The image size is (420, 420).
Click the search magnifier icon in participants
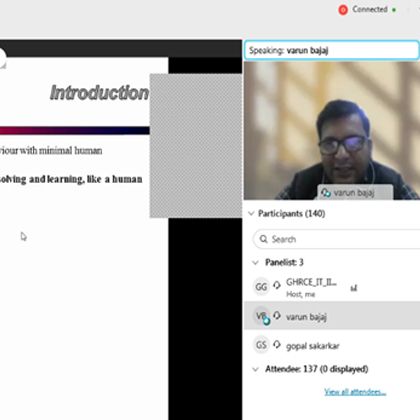click(263, 239)
